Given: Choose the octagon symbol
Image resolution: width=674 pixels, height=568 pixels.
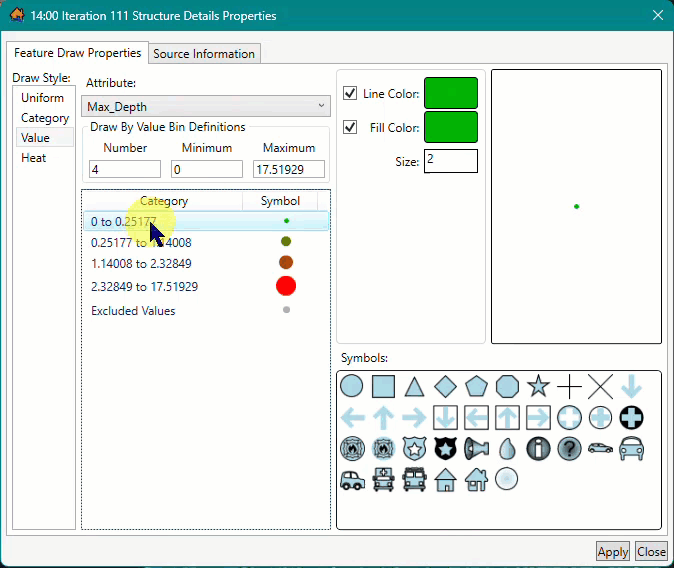Looking at the screenshot, I should (x=507, y=387).
